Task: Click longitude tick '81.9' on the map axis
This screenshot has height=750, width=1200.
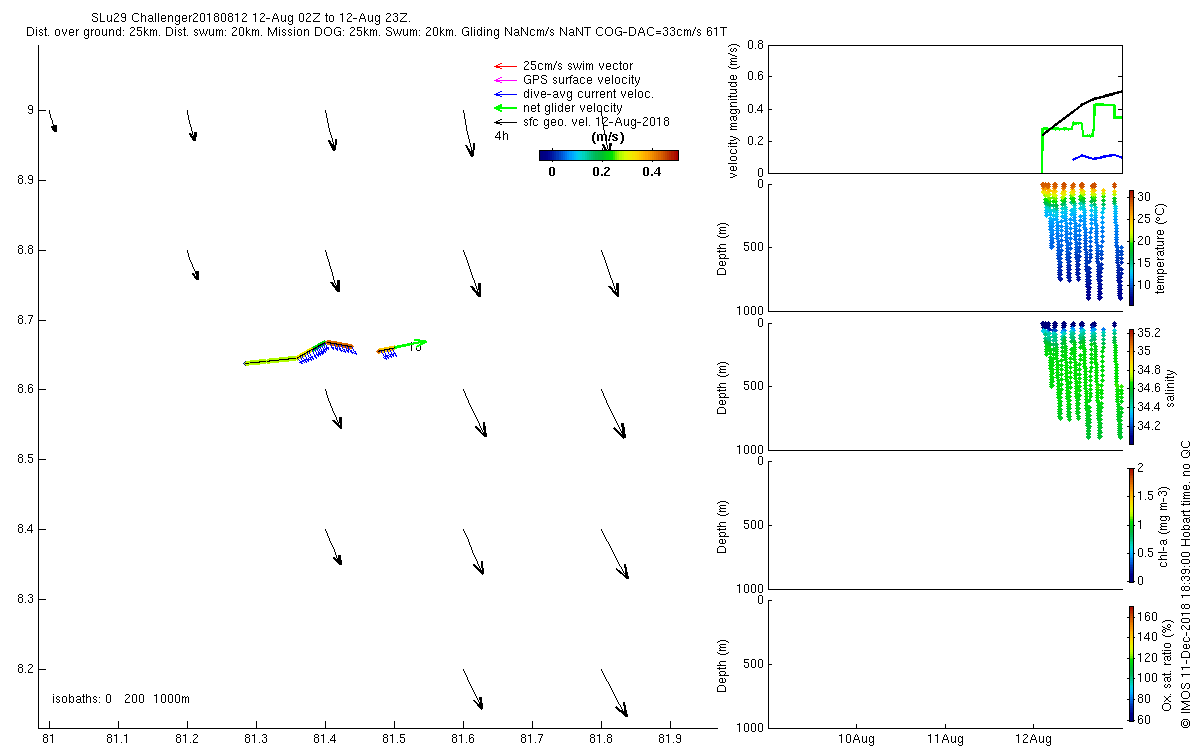Action: 670,739
